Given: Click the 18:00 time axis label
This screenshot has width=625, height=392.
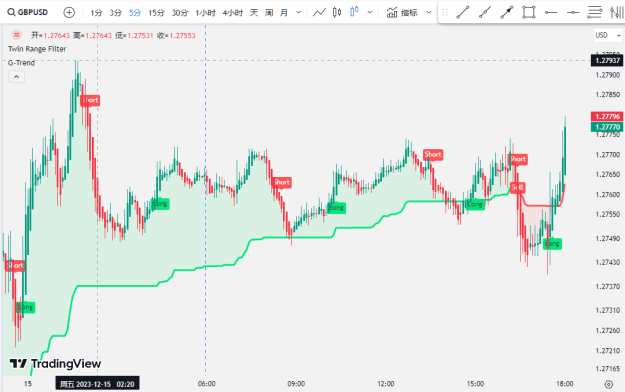Looking at the screenshot, I should point(565,384).
